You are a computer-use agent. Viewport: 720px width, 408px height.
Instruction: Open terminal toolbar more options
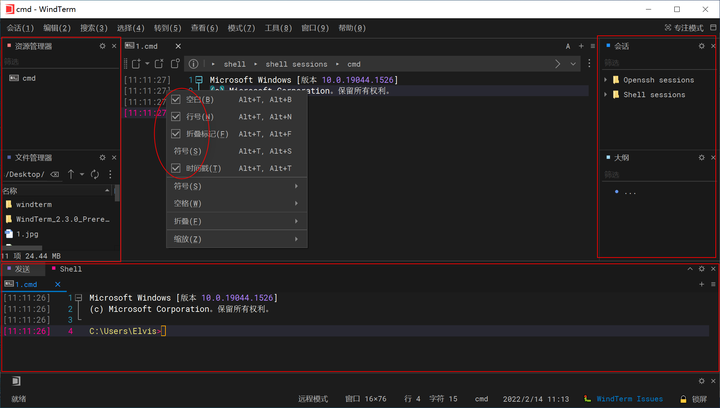pyautogui.click(x=589, y=64)
